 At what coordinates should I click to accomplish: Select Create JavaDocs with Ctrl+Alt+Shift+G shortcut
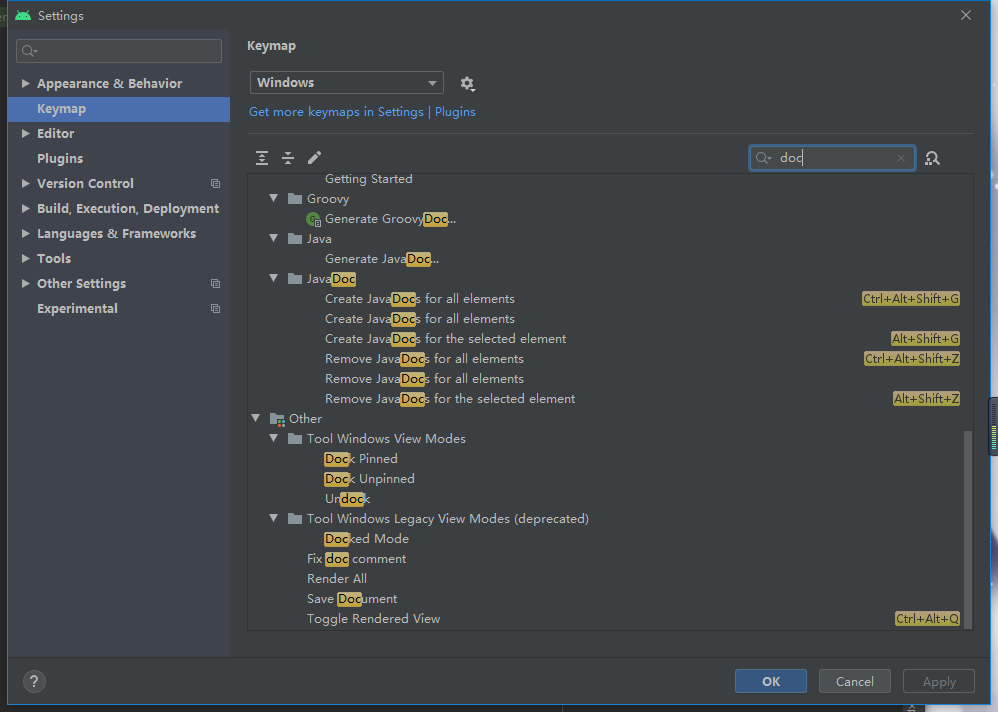pos(420,299)
